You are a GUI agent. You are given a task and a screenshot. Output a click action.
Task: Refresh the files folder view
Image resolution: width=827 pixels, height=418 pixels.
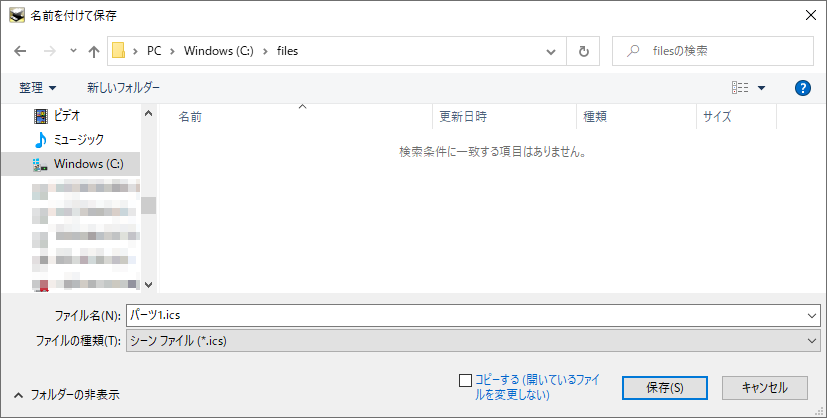583,51
